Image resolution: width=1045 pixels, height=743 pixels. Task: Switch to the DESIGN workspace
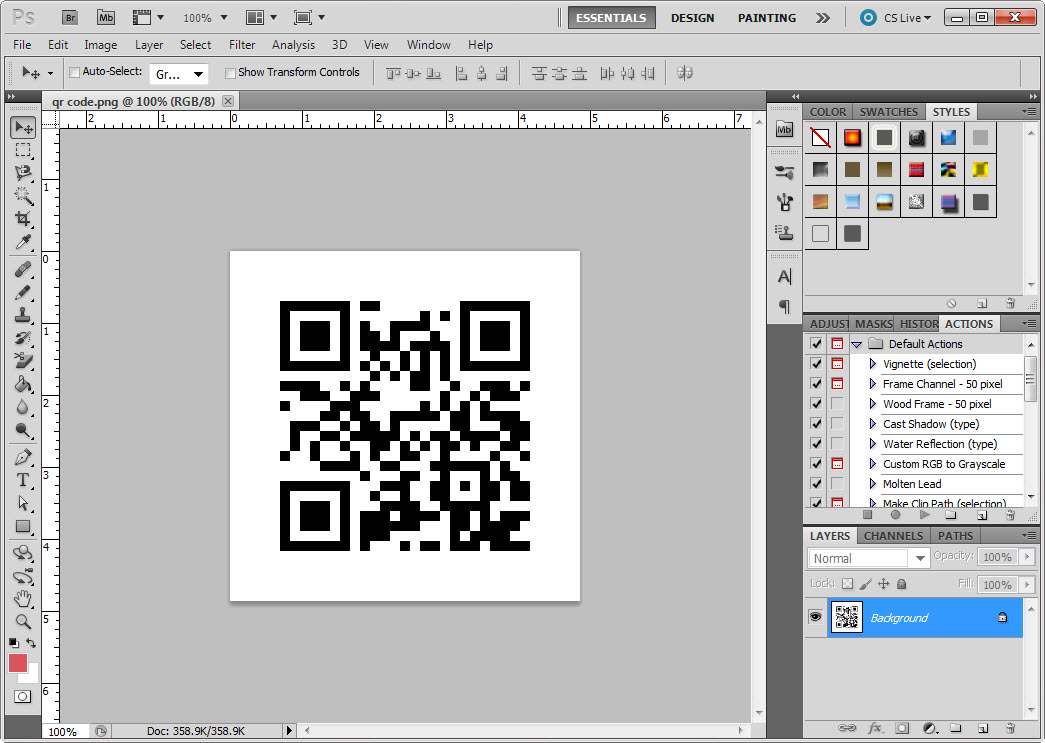694,17
